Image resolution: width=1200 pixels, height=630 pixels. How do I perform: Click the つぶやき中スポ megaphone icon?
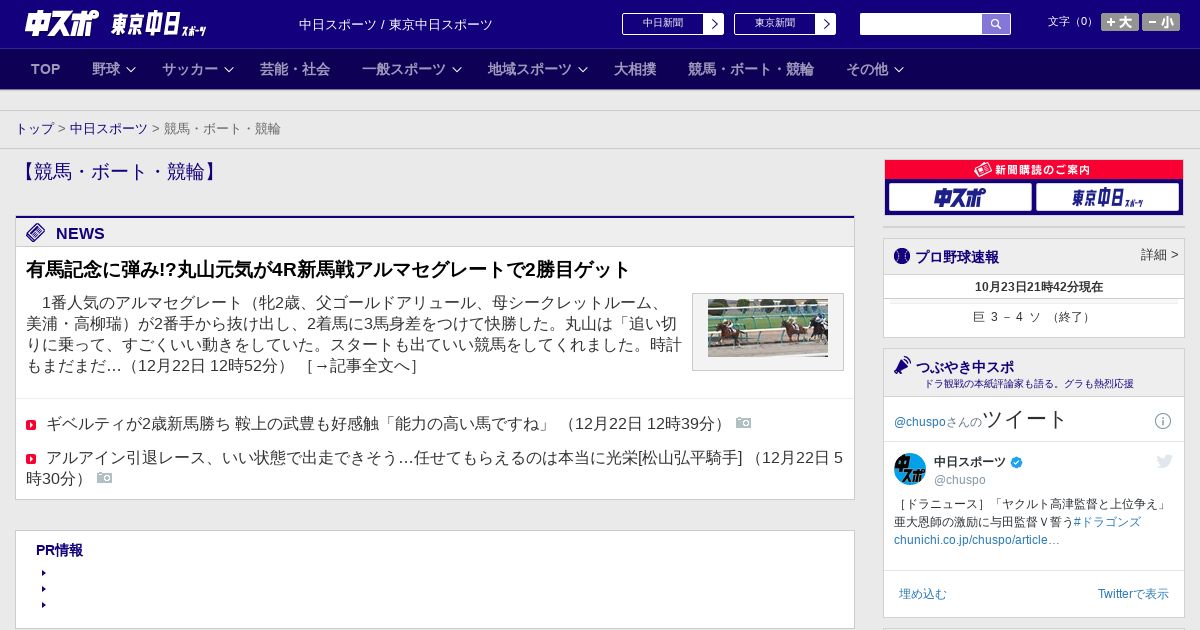pos(903,366)
